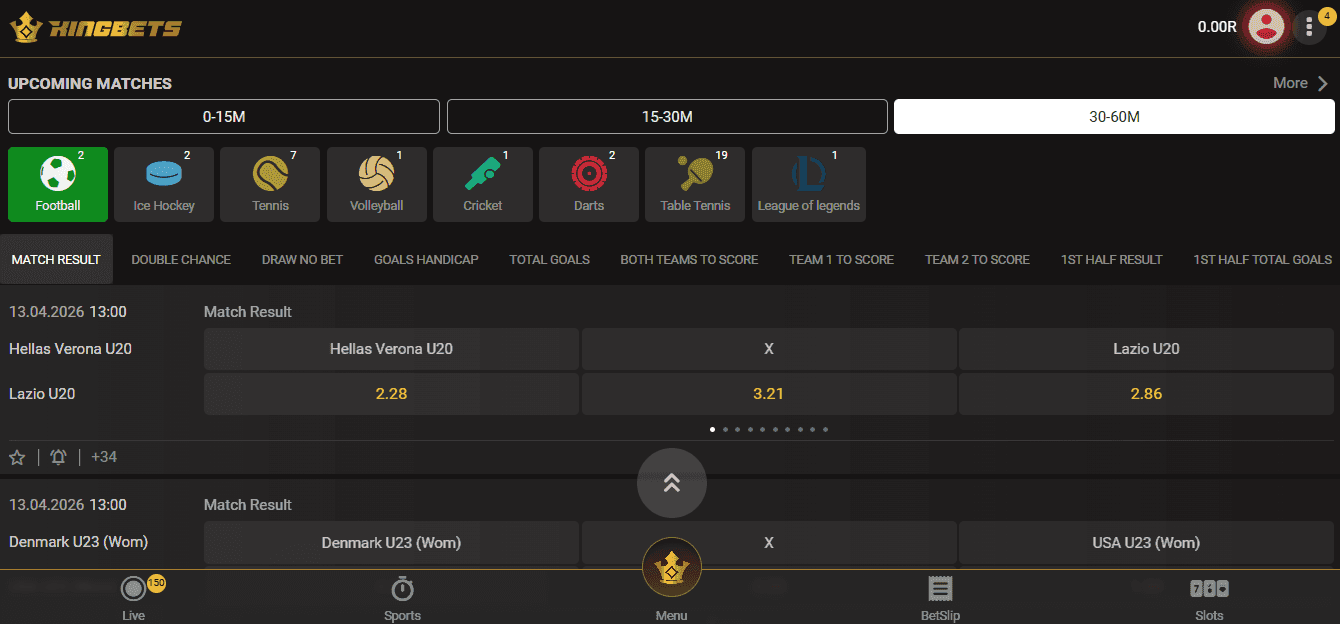Image resolution: width=1340 pixels, height=624 pixels.
Task: Switch to 1st Half Result tab
Action: click(x=1111, y=259)
